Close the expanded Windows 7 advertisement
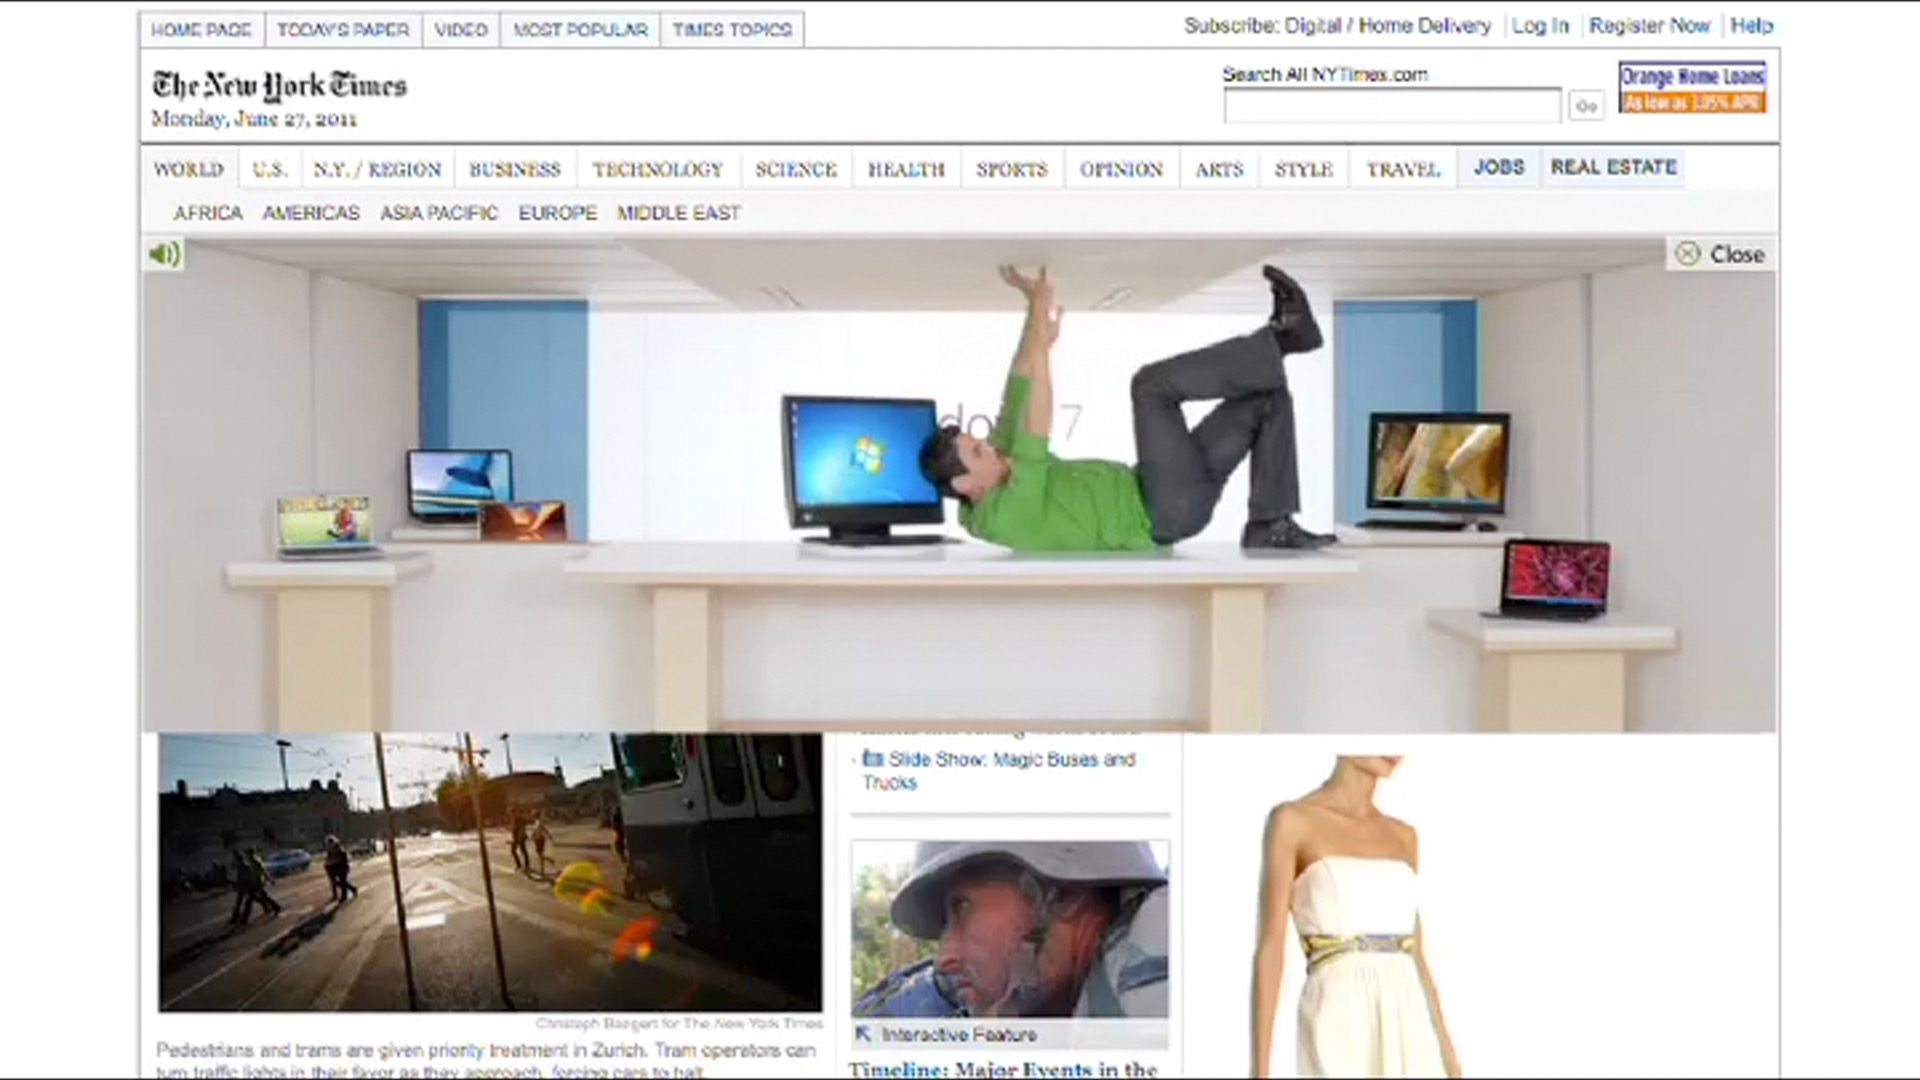1920x1080 pixels. click(x=1721, y=254)
